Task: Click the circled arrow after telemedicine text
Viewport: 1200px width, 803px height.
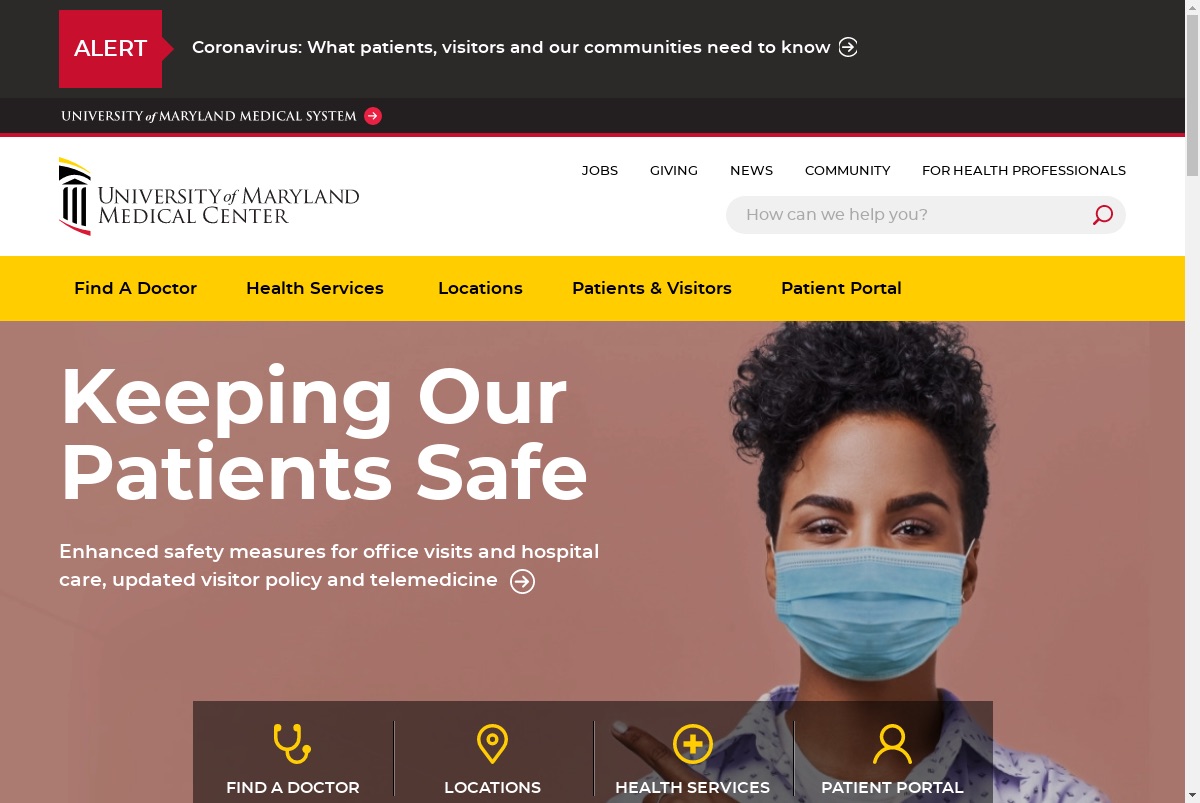Action: 522,581
